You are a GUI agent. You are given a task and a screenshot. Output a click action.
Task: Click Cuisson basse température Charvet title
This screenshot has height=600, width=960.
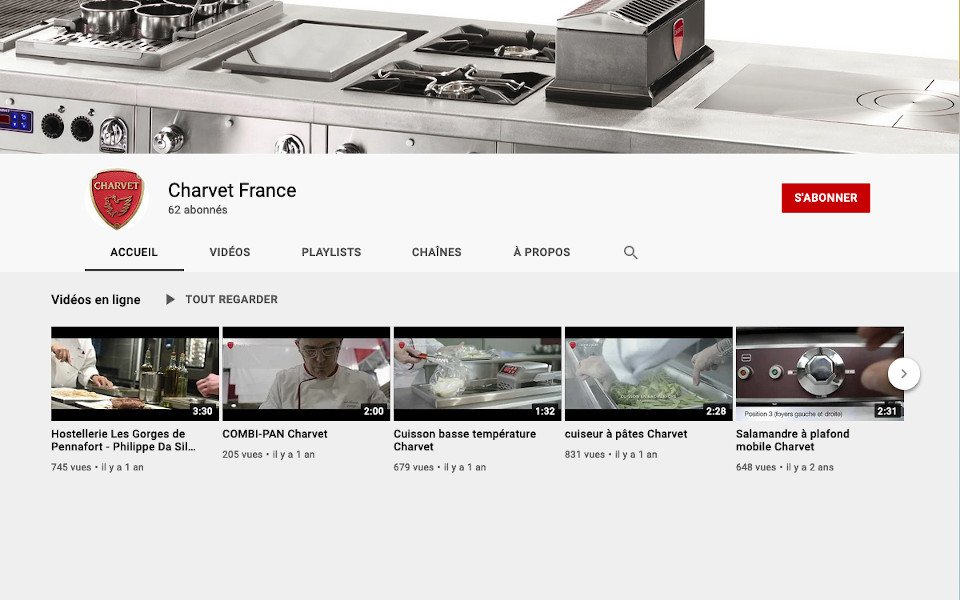click(x=465, y=440)
